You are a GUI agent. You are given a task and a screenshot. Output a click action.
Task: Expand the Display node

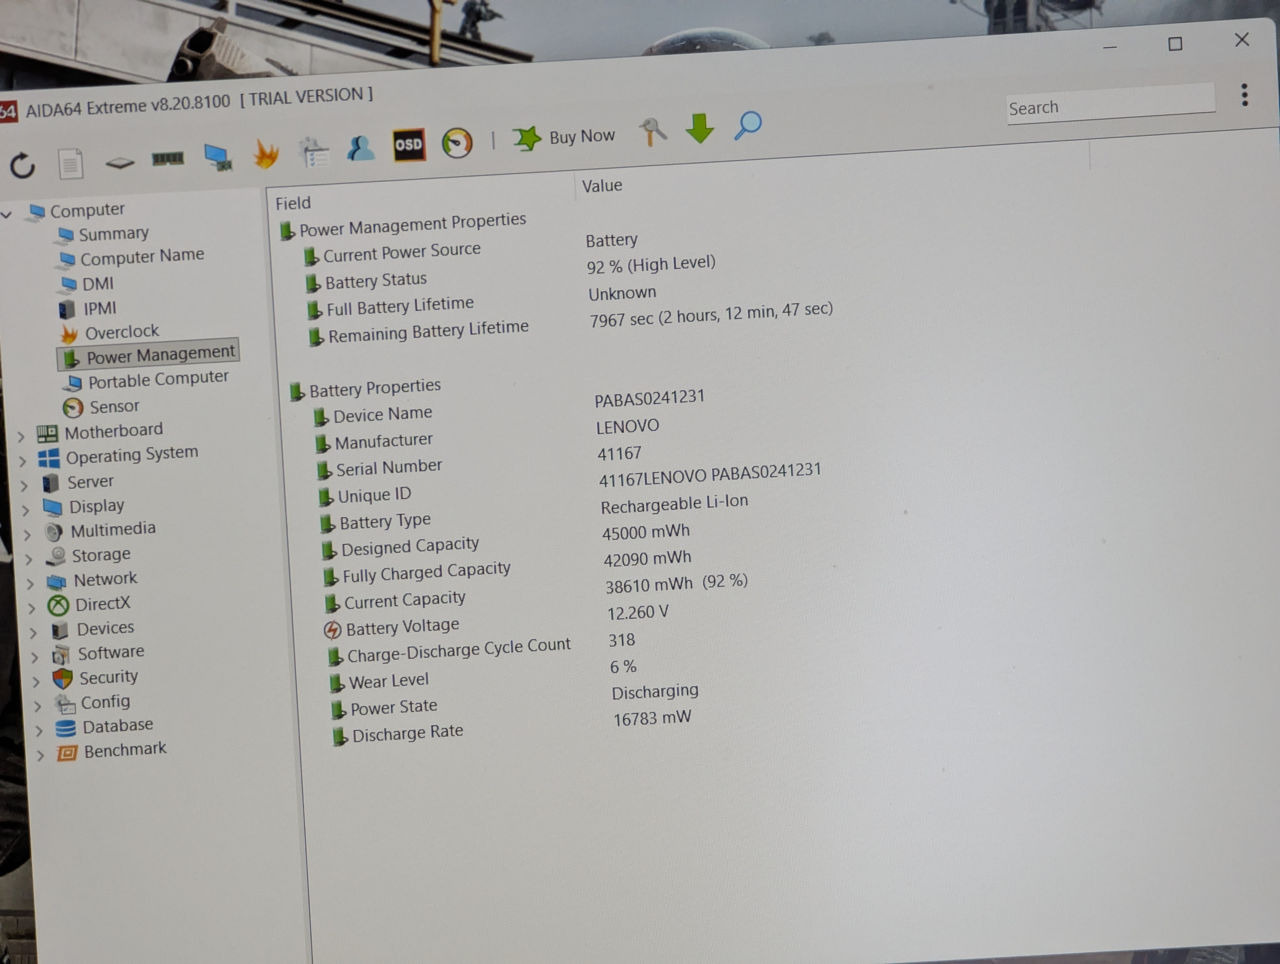26,510
